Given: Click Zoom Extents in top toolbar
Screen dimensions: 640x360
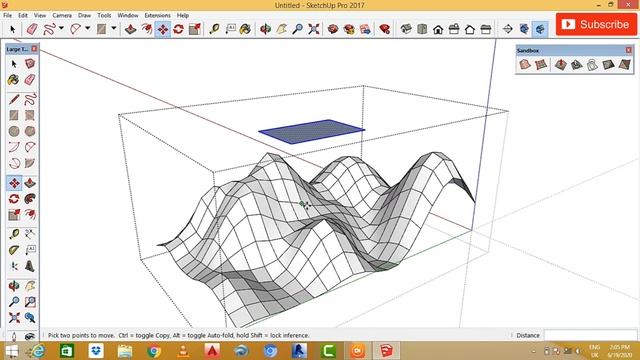Looking at the screenshot, I should 313,29.
